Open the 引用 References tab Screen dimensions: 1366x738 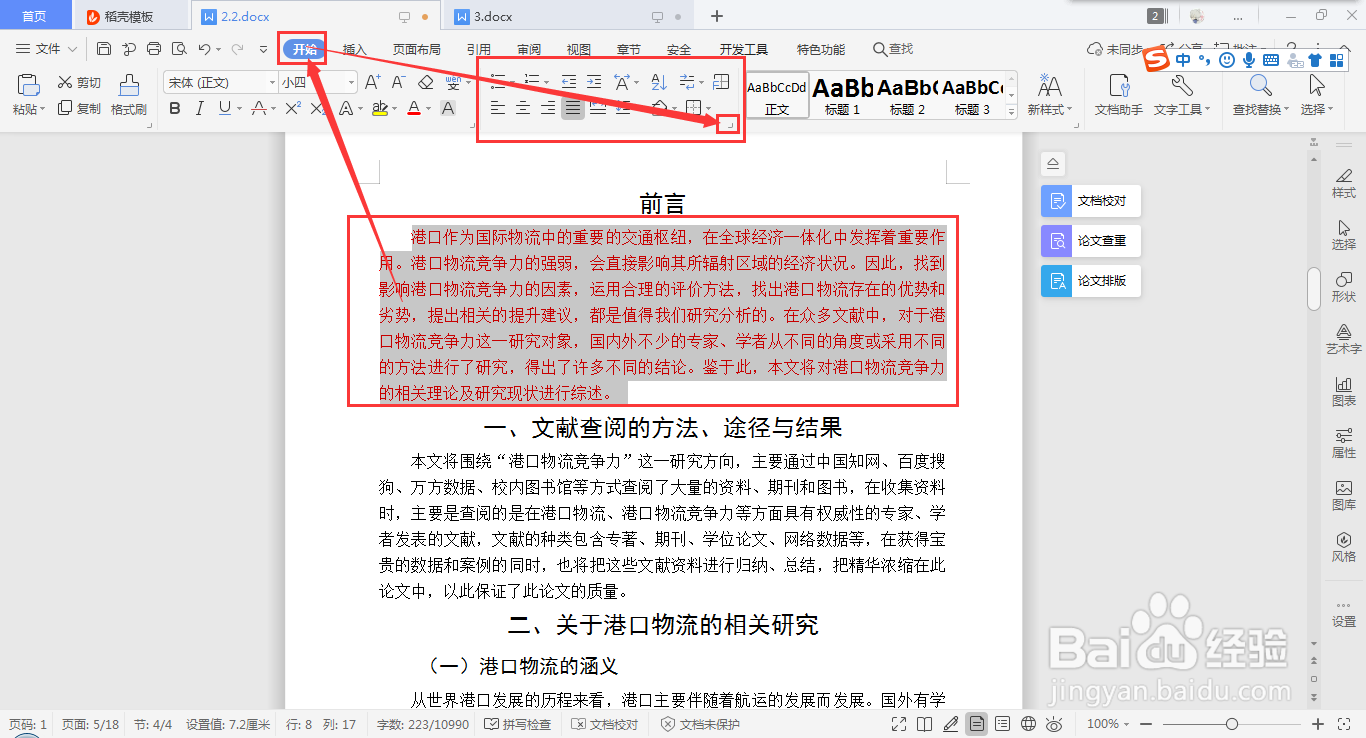point(478,49)
